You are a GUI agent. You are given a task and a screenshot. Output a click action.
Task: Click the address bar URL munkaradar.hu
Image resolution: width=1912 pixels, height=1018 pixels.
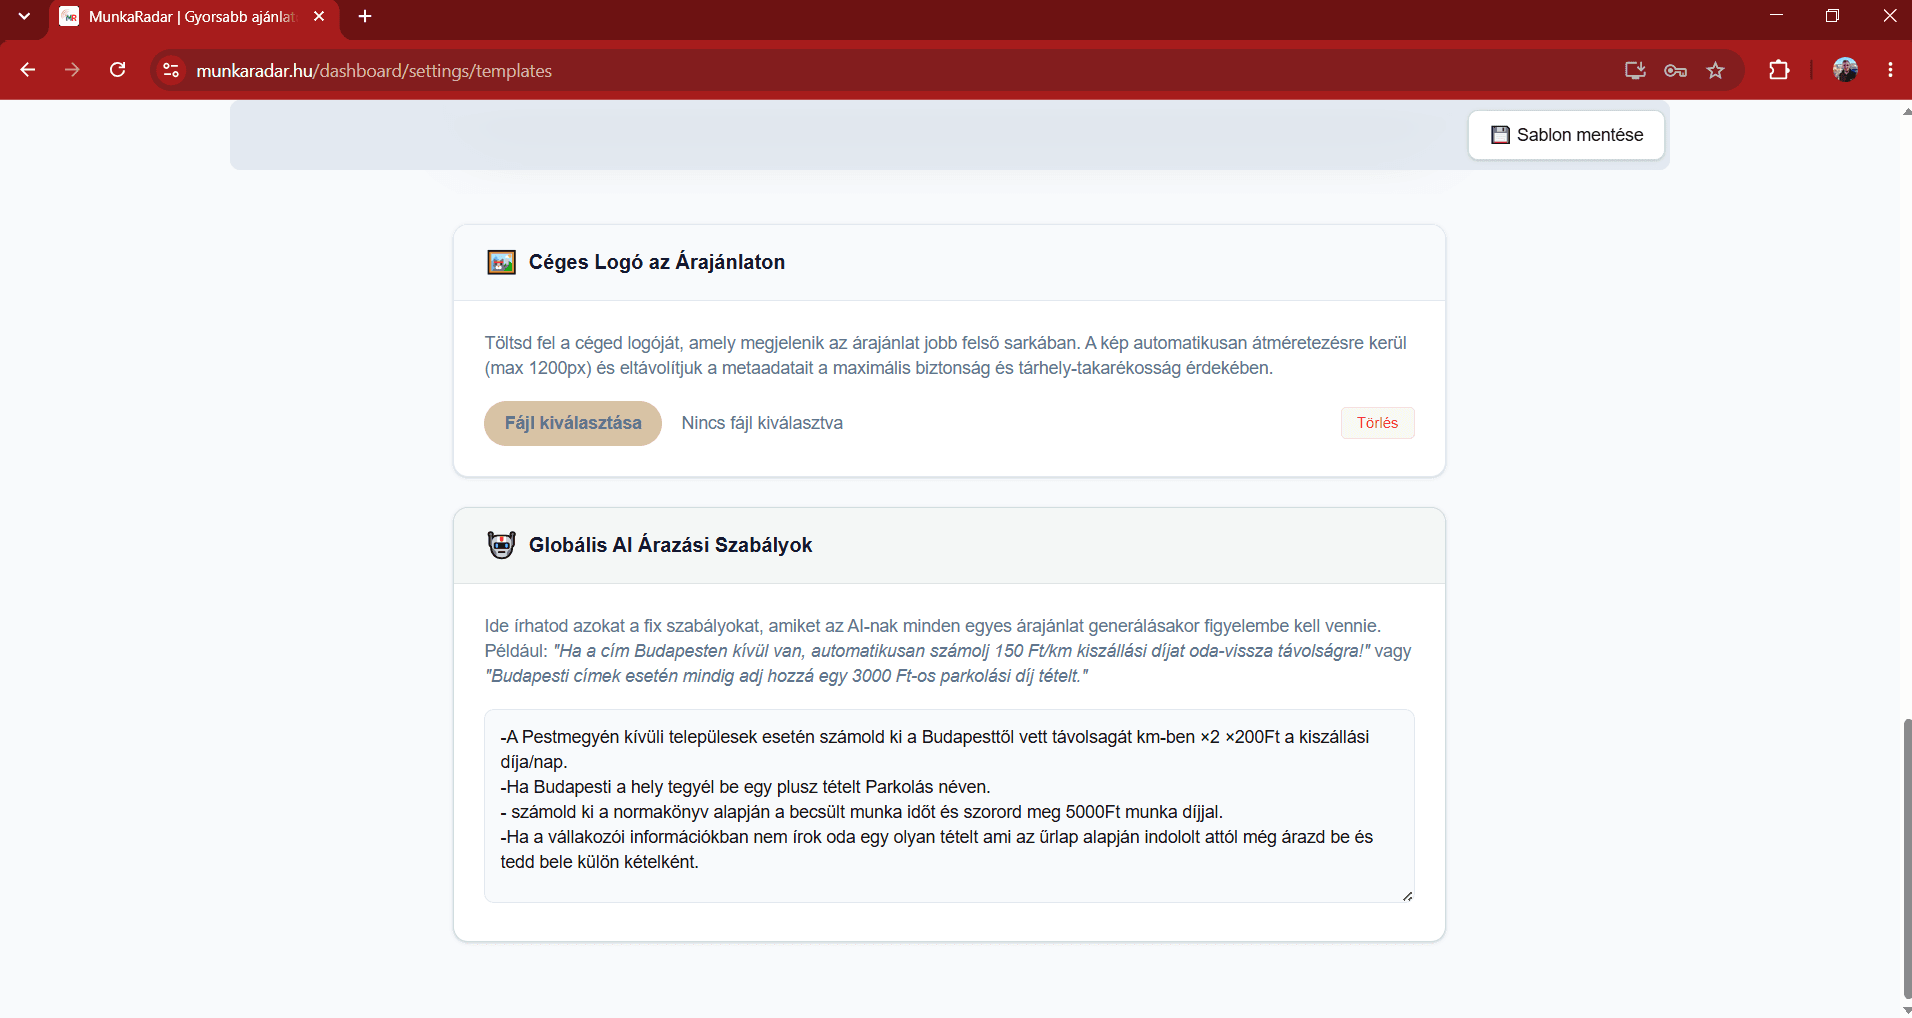click(x=374, y=71)
